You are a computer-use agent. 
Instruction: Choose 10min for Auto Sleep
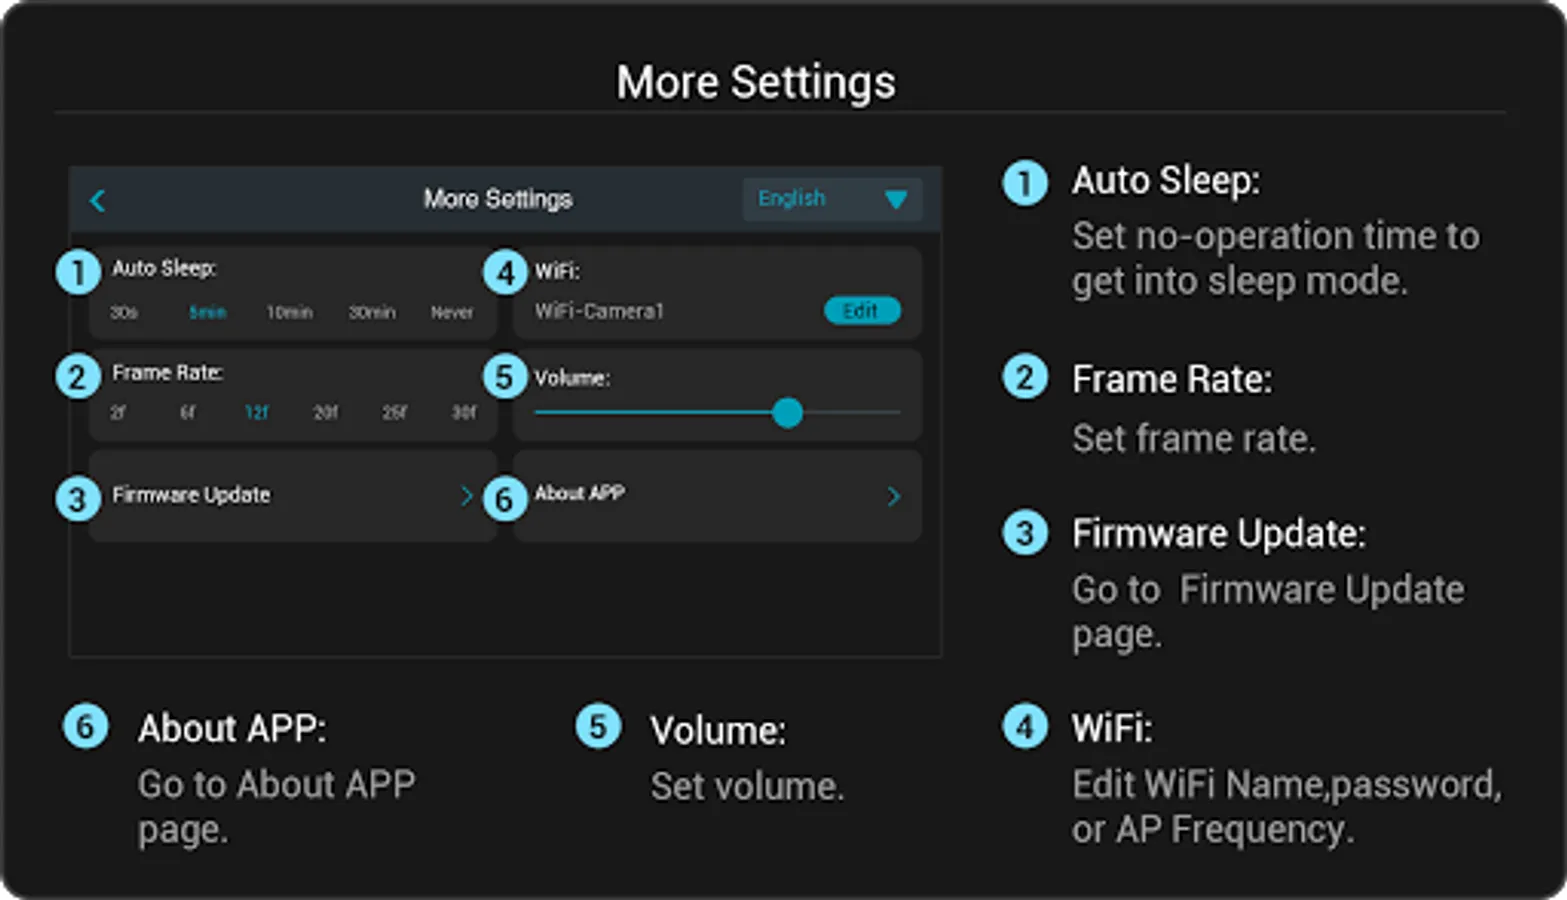pyautogui.click(x=289, y=313)
